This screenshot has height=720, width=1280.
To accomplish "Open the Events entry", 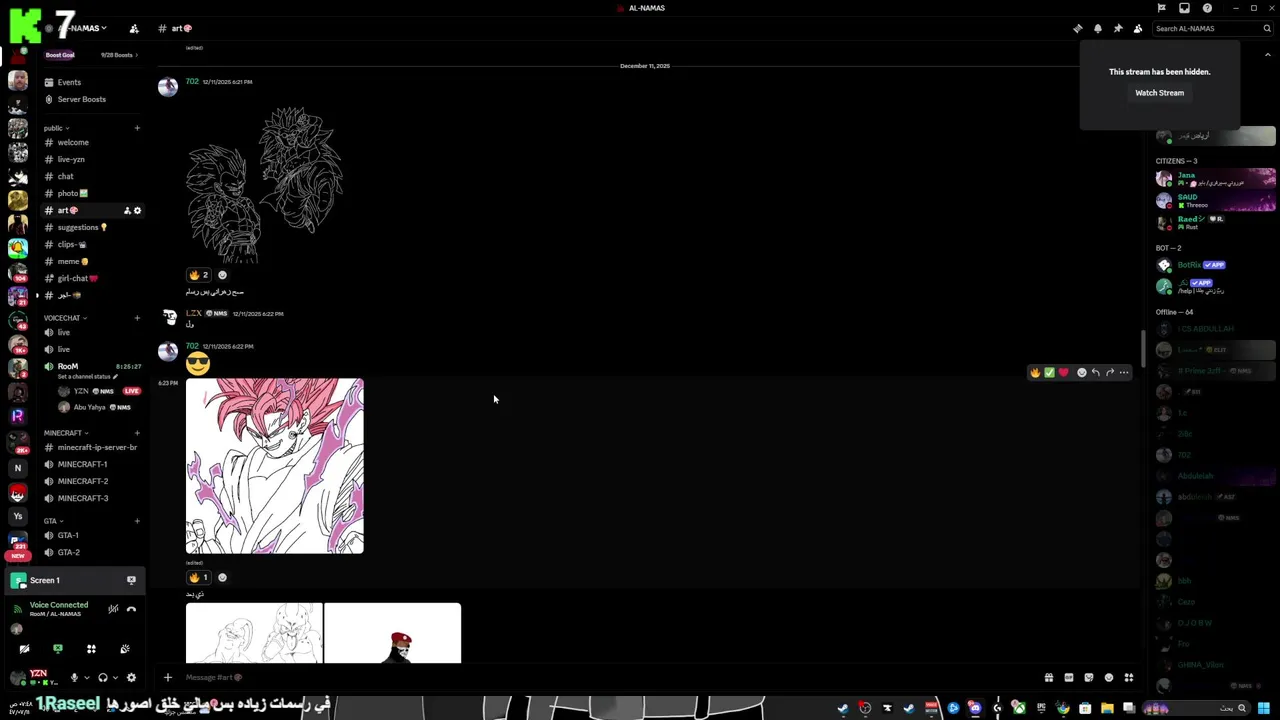I will pyautogui.click(x=69, y=82).
